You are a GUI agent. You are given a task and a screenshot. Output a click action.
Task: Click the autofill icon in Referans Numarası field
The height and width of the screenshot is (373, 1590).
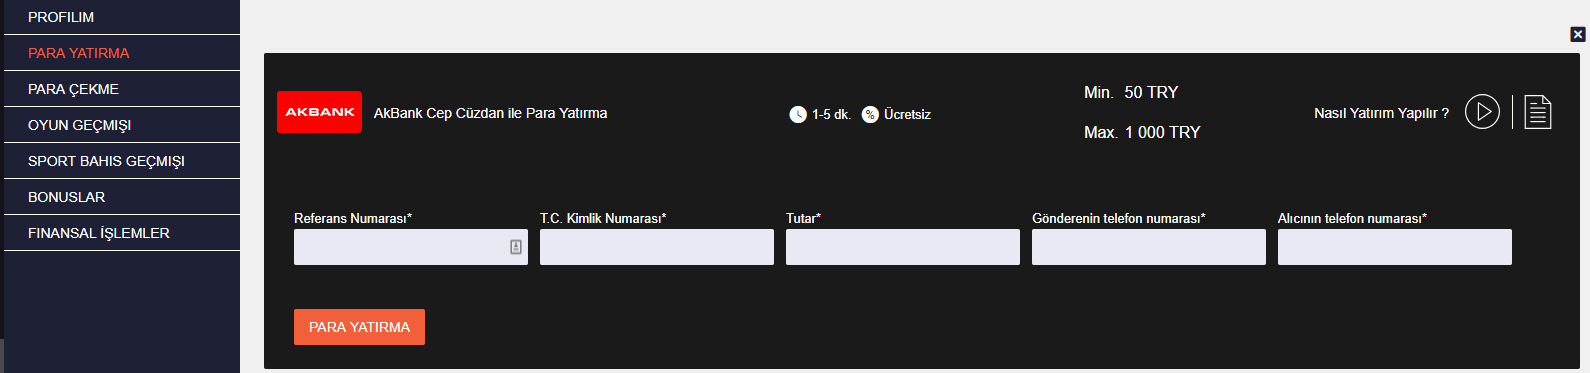(x=516, y=247)
